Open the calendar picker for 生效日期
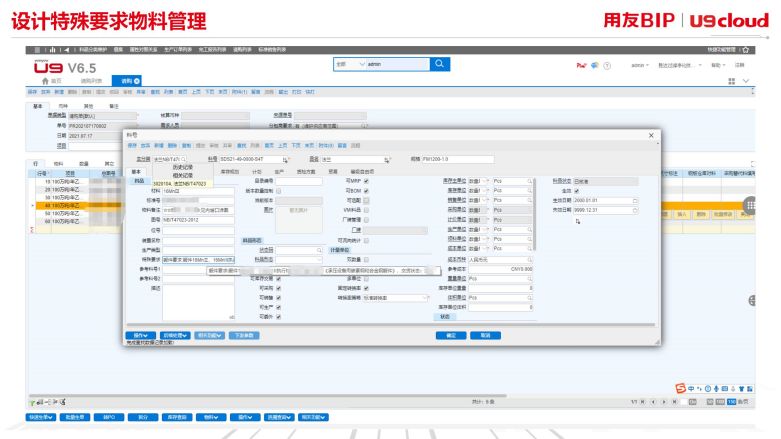Screen dimensions: 781x439 (x=635, y=200)
